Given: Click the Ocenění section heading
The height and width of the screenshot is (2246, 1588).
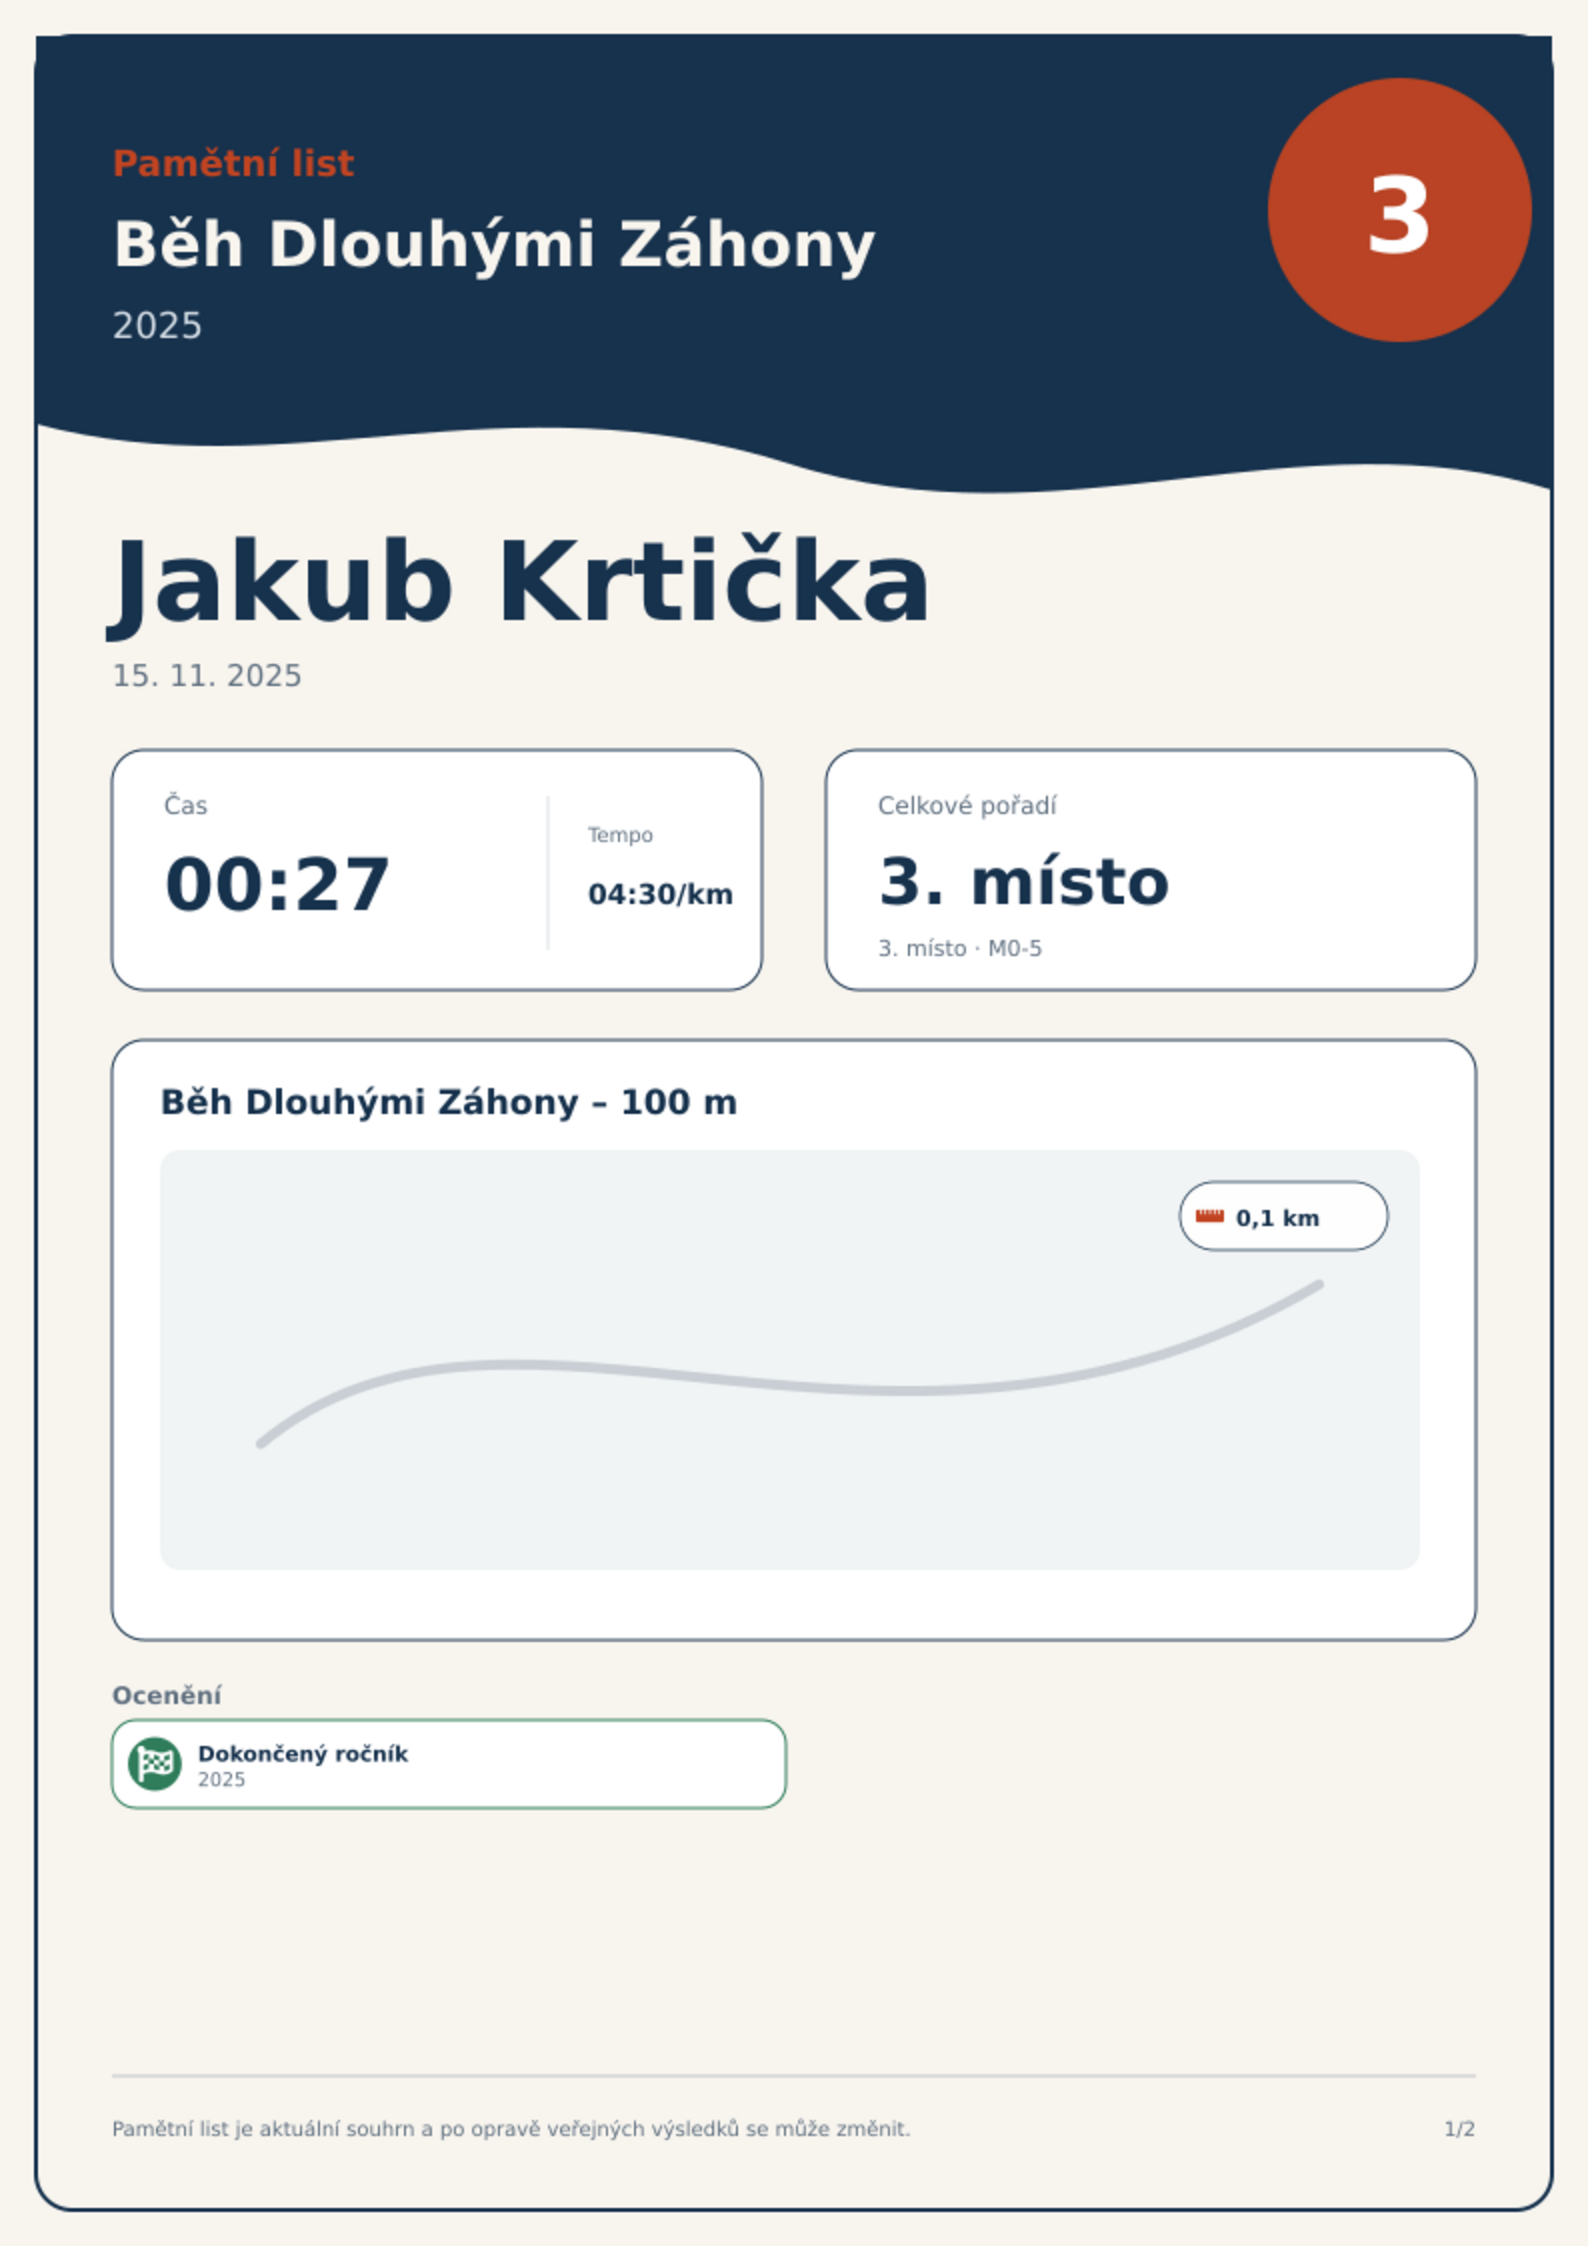Looking at the screenshot, I should tap(167, 1695).
